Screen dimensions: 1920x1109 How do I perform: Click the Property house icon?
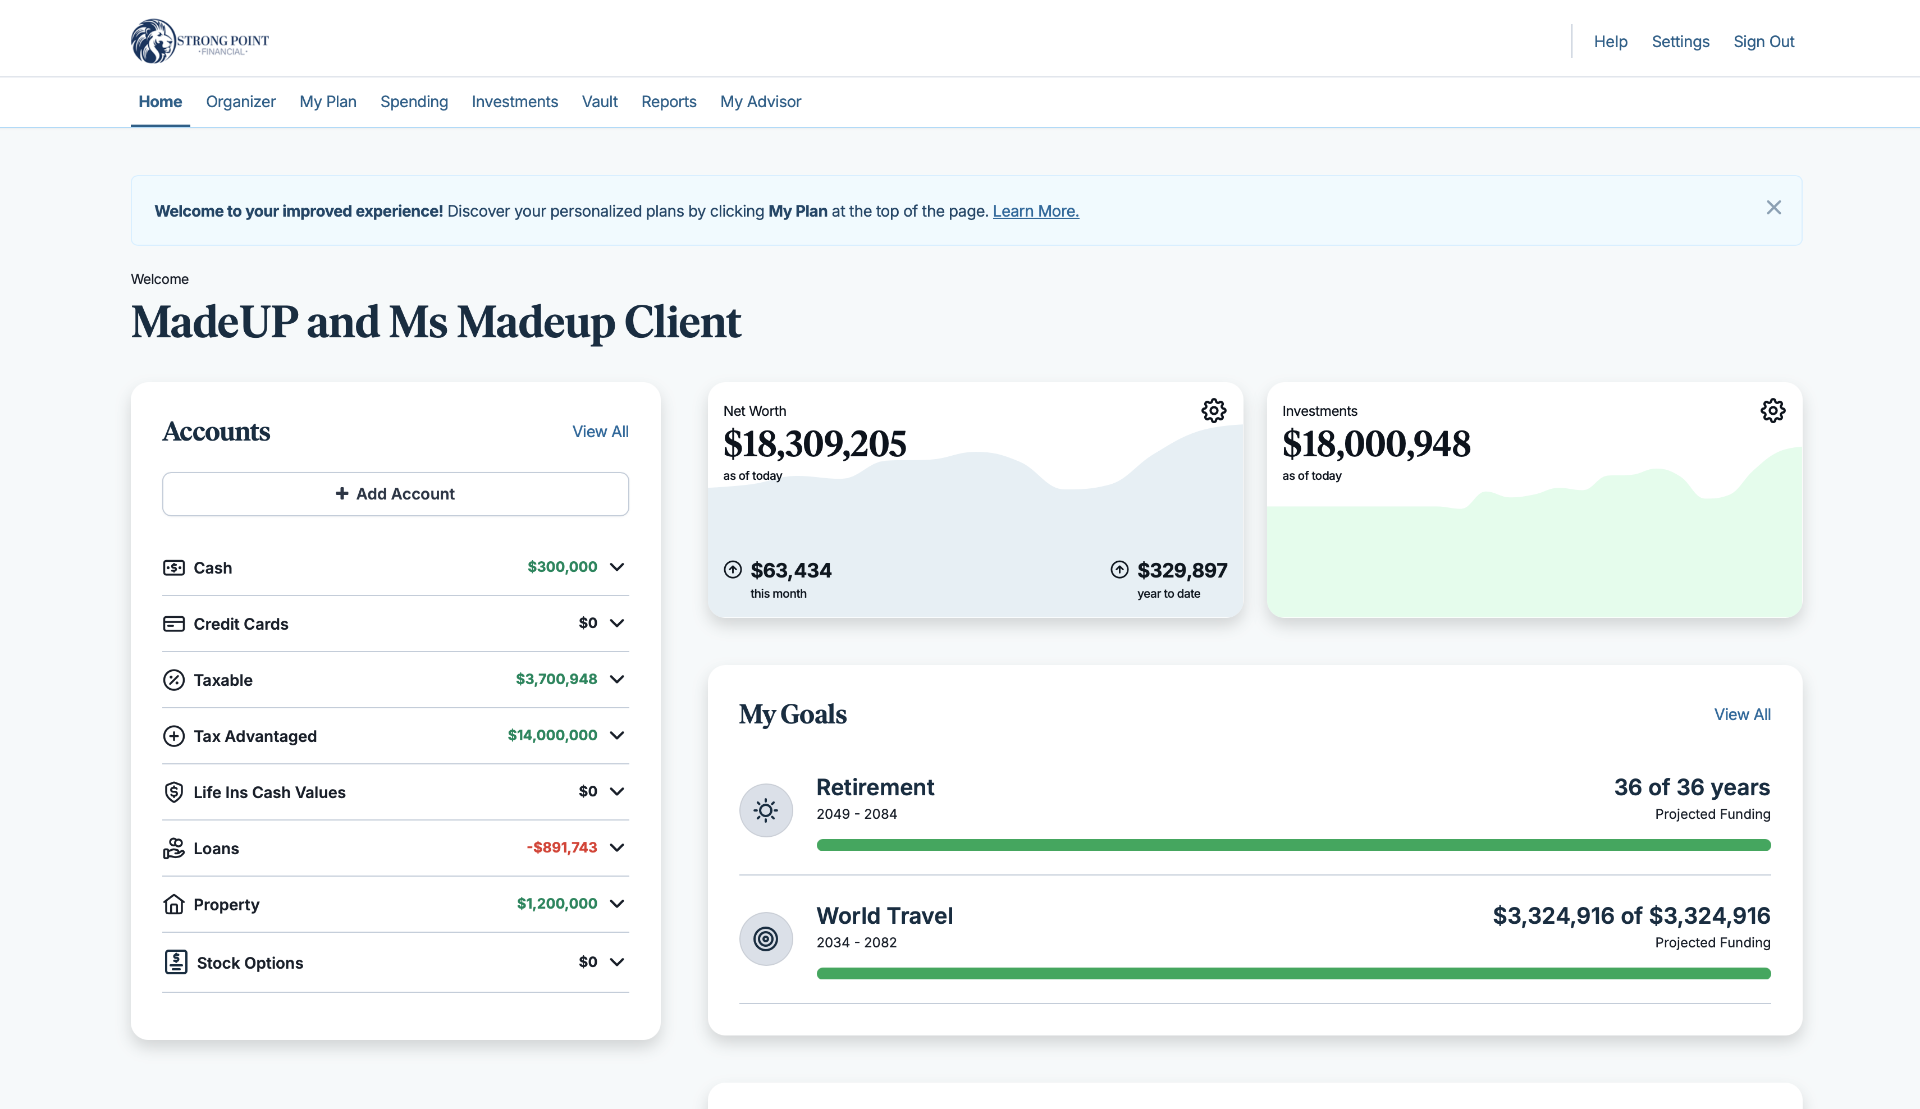pos(173,903)
